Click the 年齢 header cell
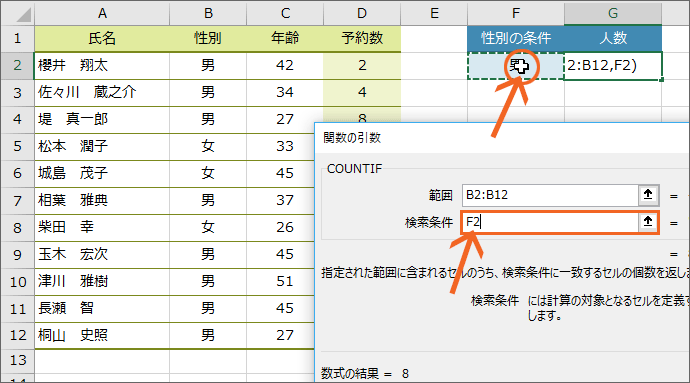 (285, 38)
